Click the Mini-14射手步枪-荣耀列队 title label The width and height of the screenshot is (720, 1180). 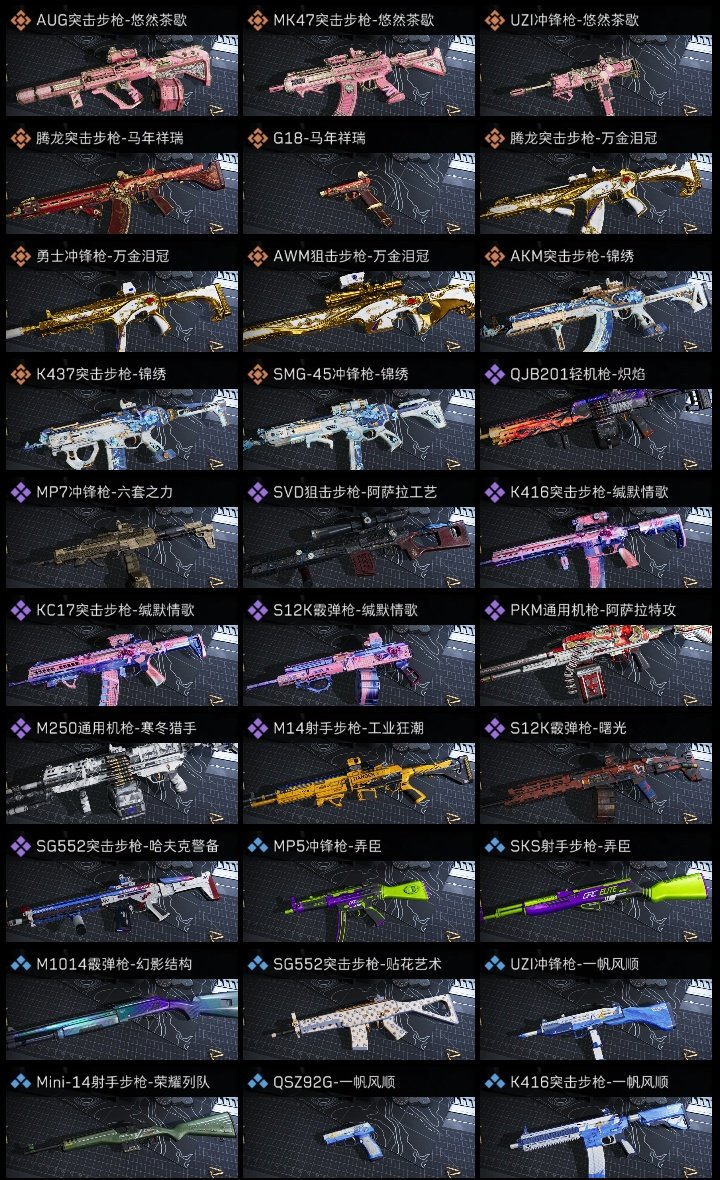tap(123, 1082)
